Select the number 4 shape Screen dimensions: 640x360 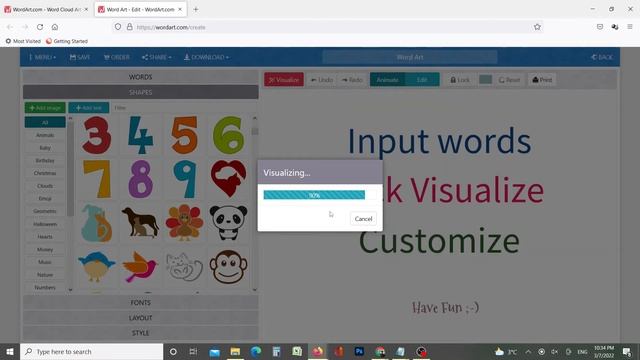pyautogui.click(x=140, y=135)
